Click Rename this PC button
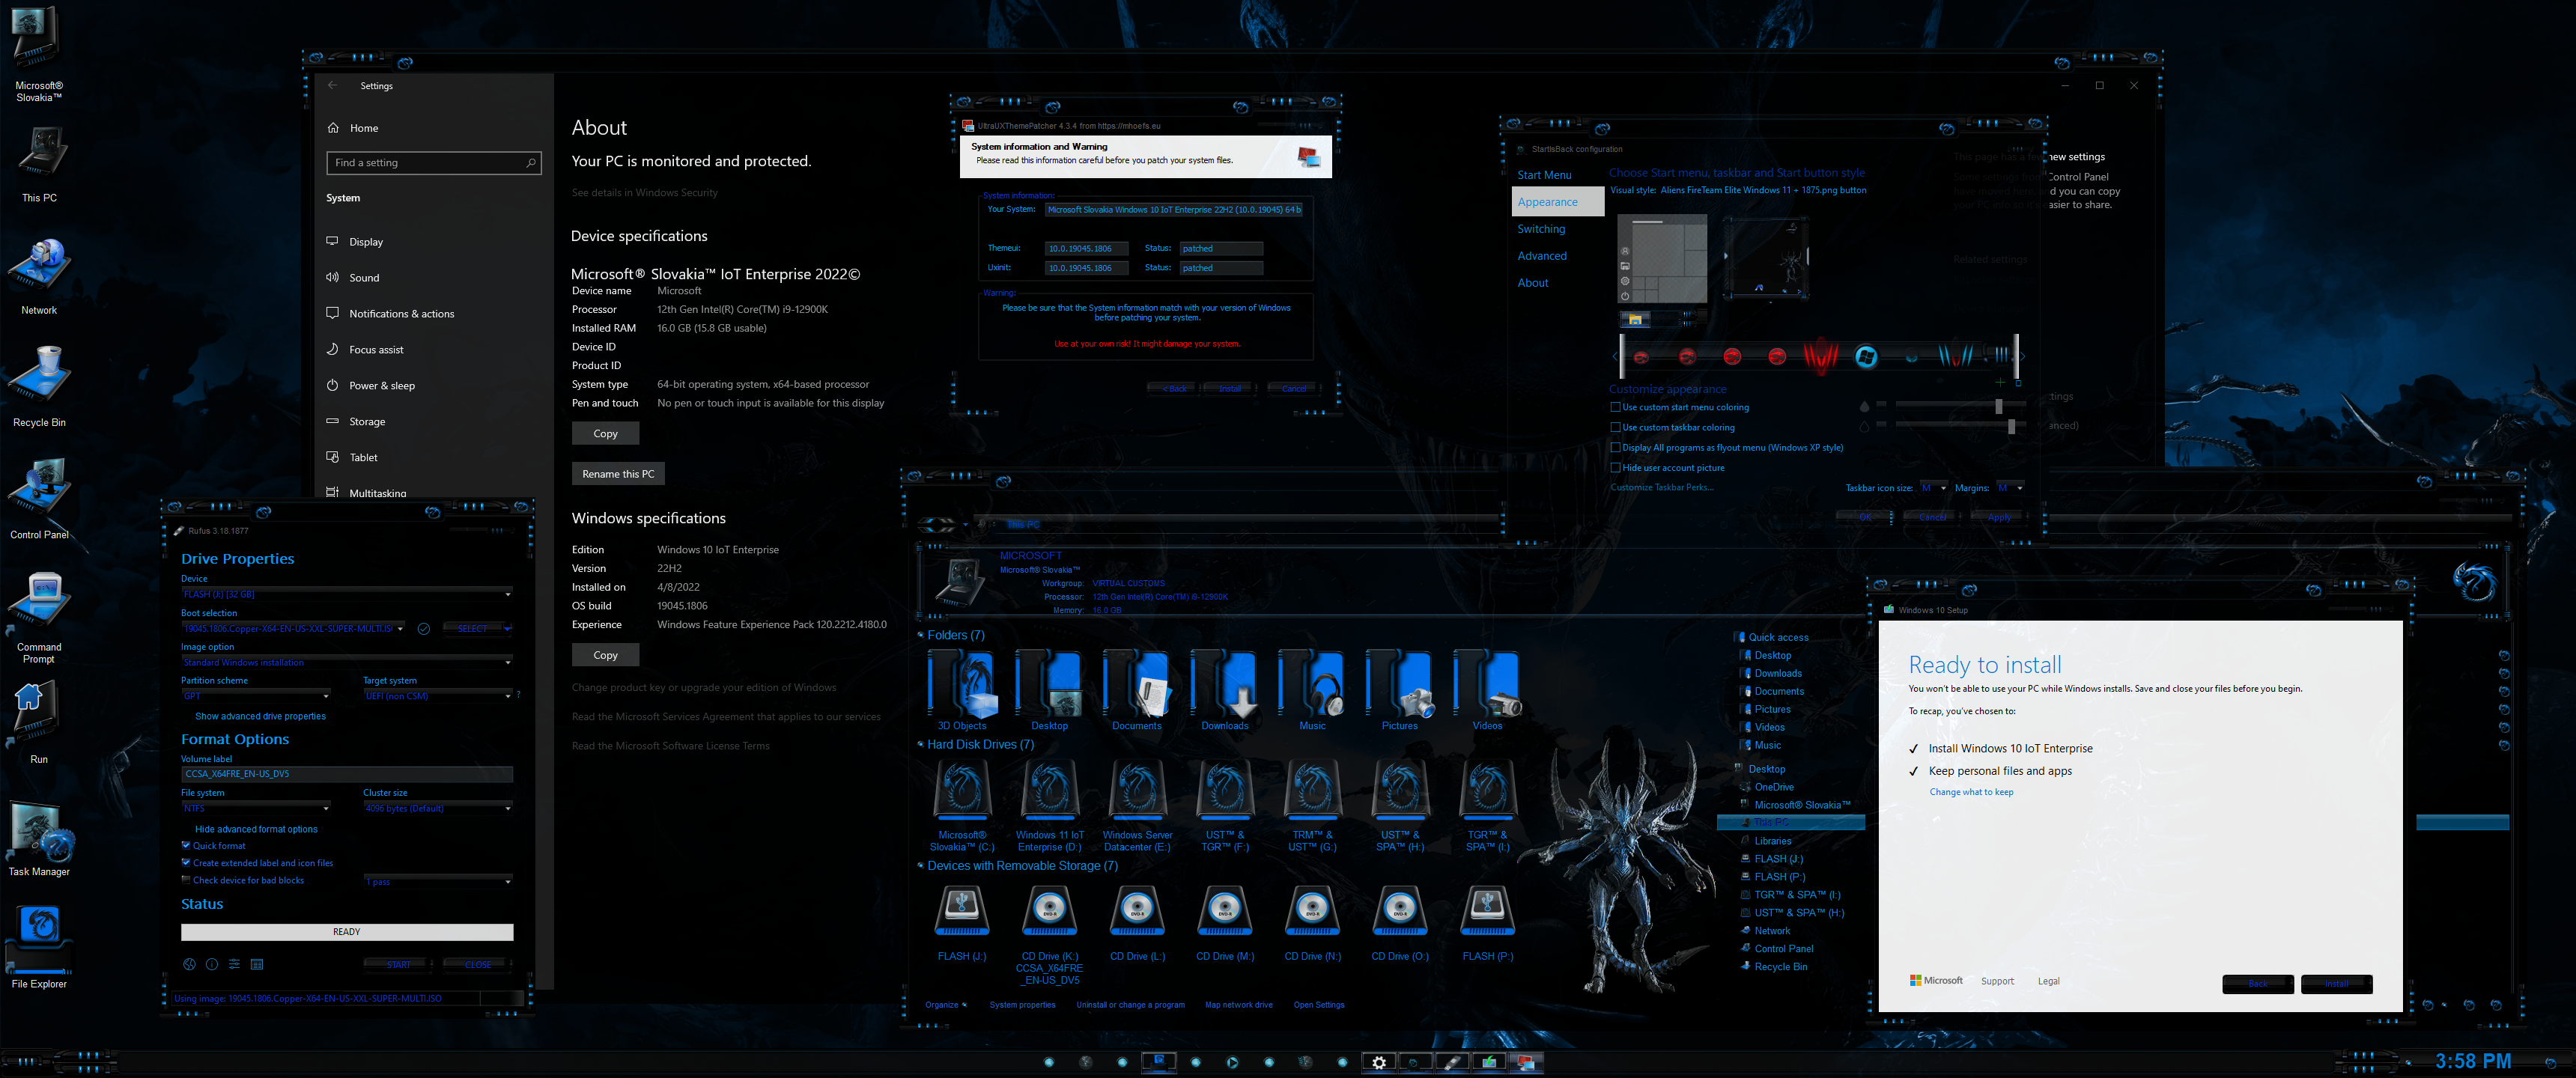 (x=618, y=474)
